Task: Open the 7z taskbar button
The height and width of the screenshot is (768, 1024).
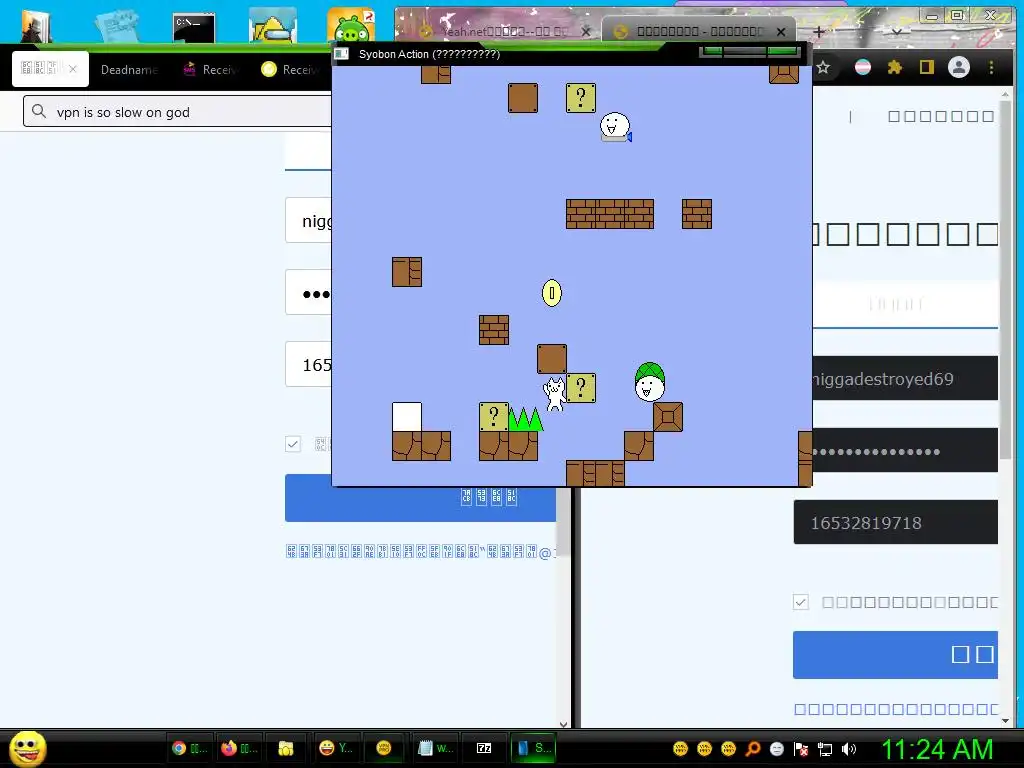Action: (484, 748)
